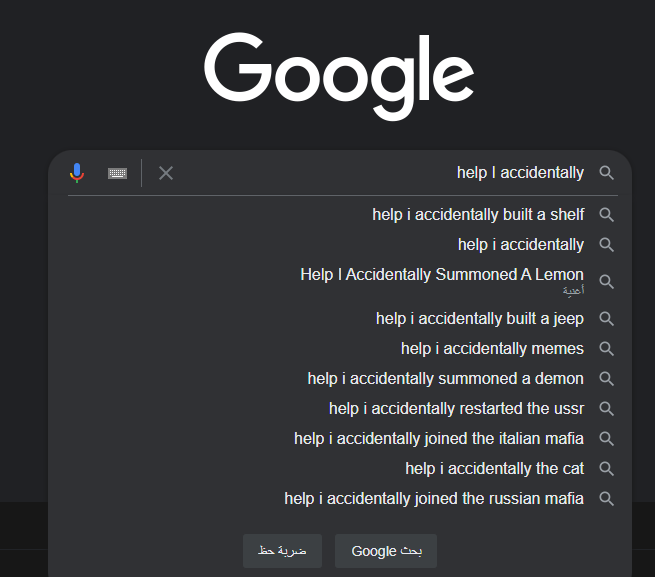Click the Google logo

click(339, 78)
